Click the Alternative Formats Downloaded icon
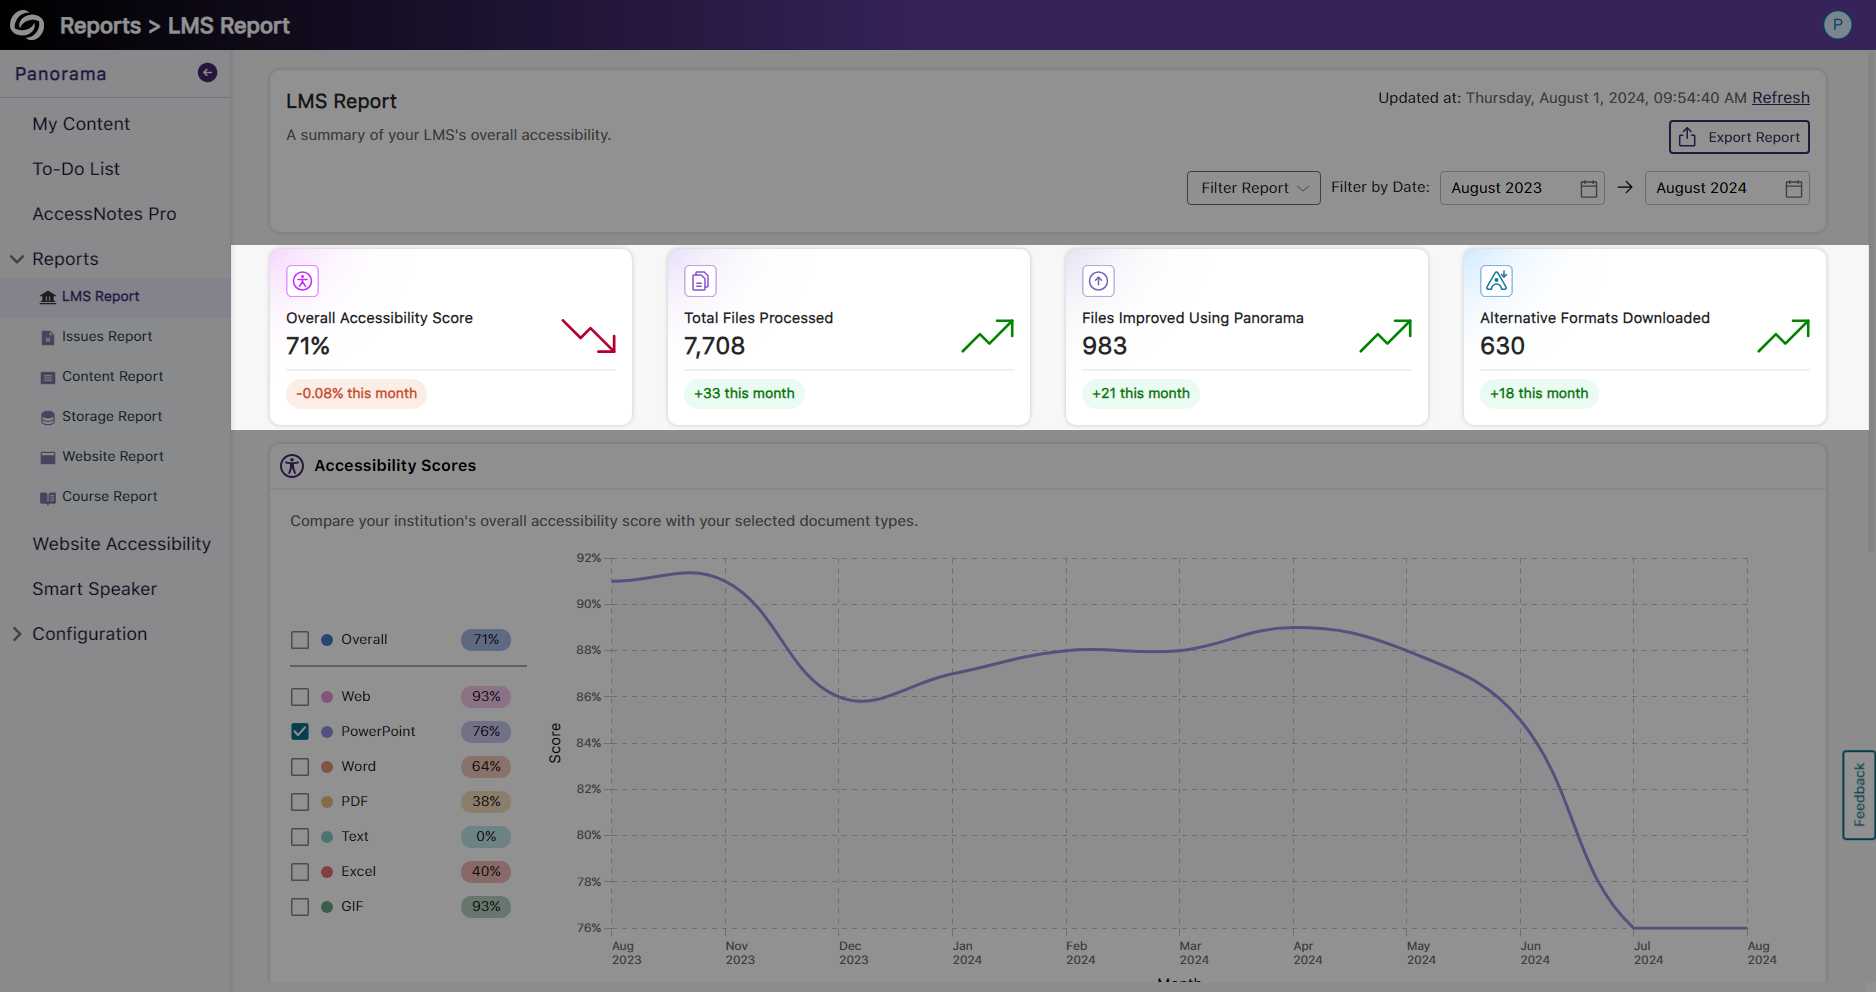Viewport: 1876px width, 992px height. point(1496,281)
